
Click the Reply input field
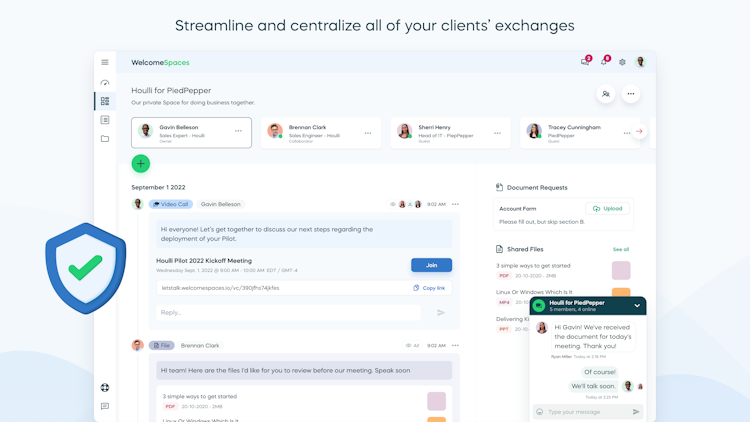tap(288, 313)
